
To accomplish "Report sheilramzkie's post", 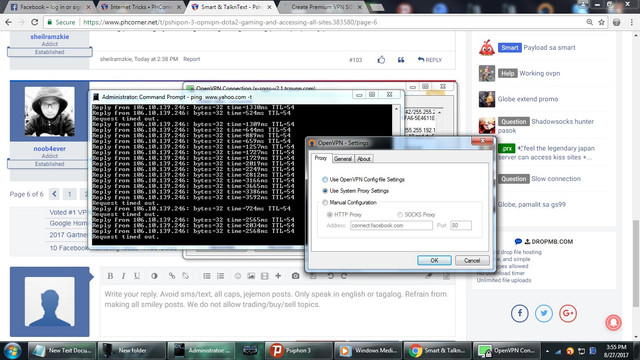I will point(191,59).
